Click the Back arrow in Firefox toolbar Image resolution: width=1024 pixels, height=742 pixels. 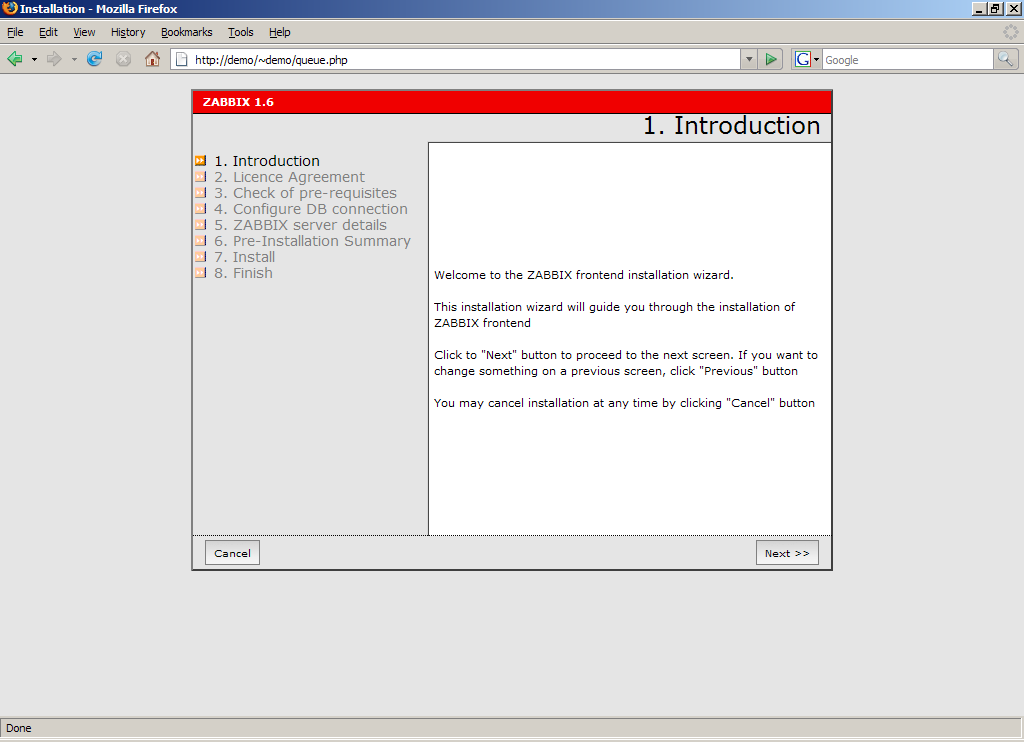(x=15, y=59)
